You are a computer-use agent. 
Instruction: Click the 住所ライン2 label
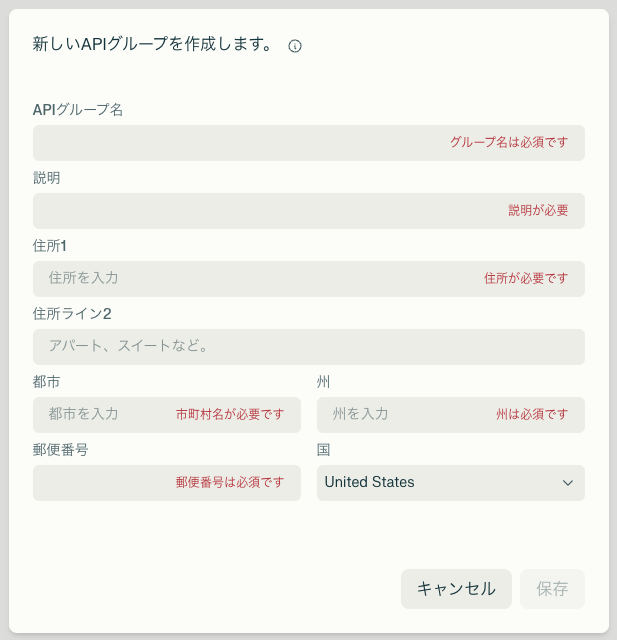(x=72, y=314)
